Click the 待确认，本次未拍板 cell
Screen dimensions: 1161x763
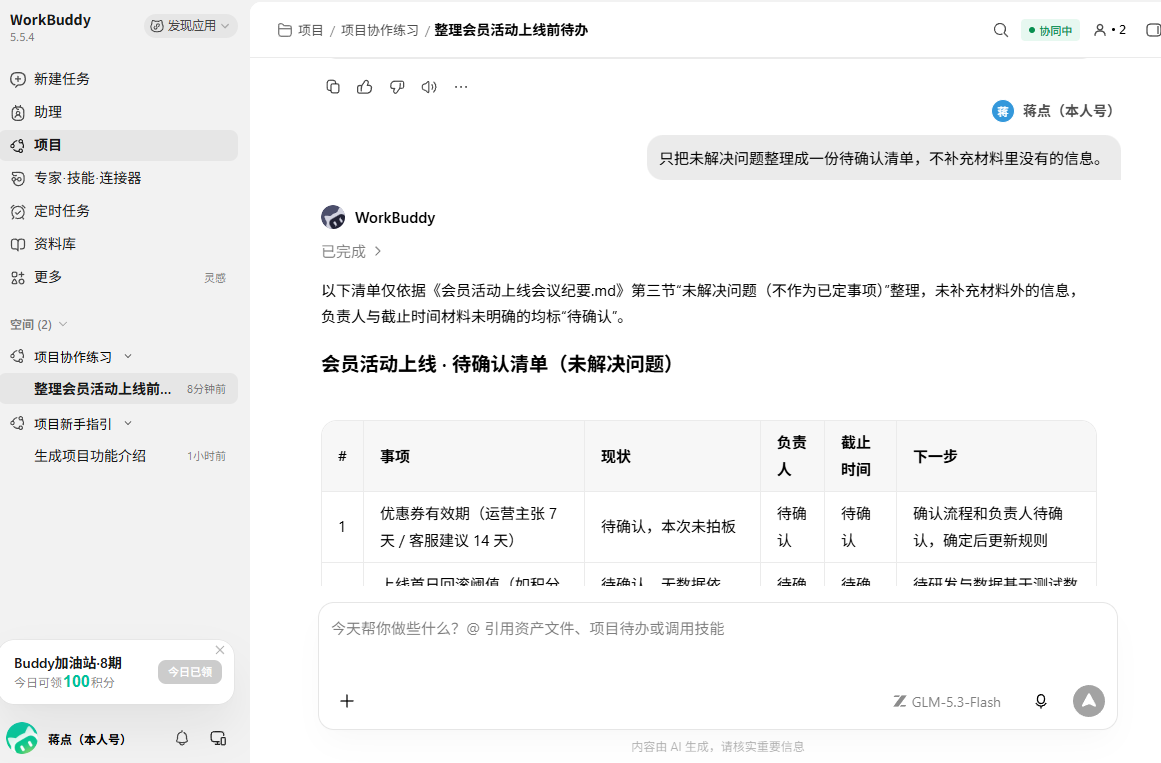672,527
